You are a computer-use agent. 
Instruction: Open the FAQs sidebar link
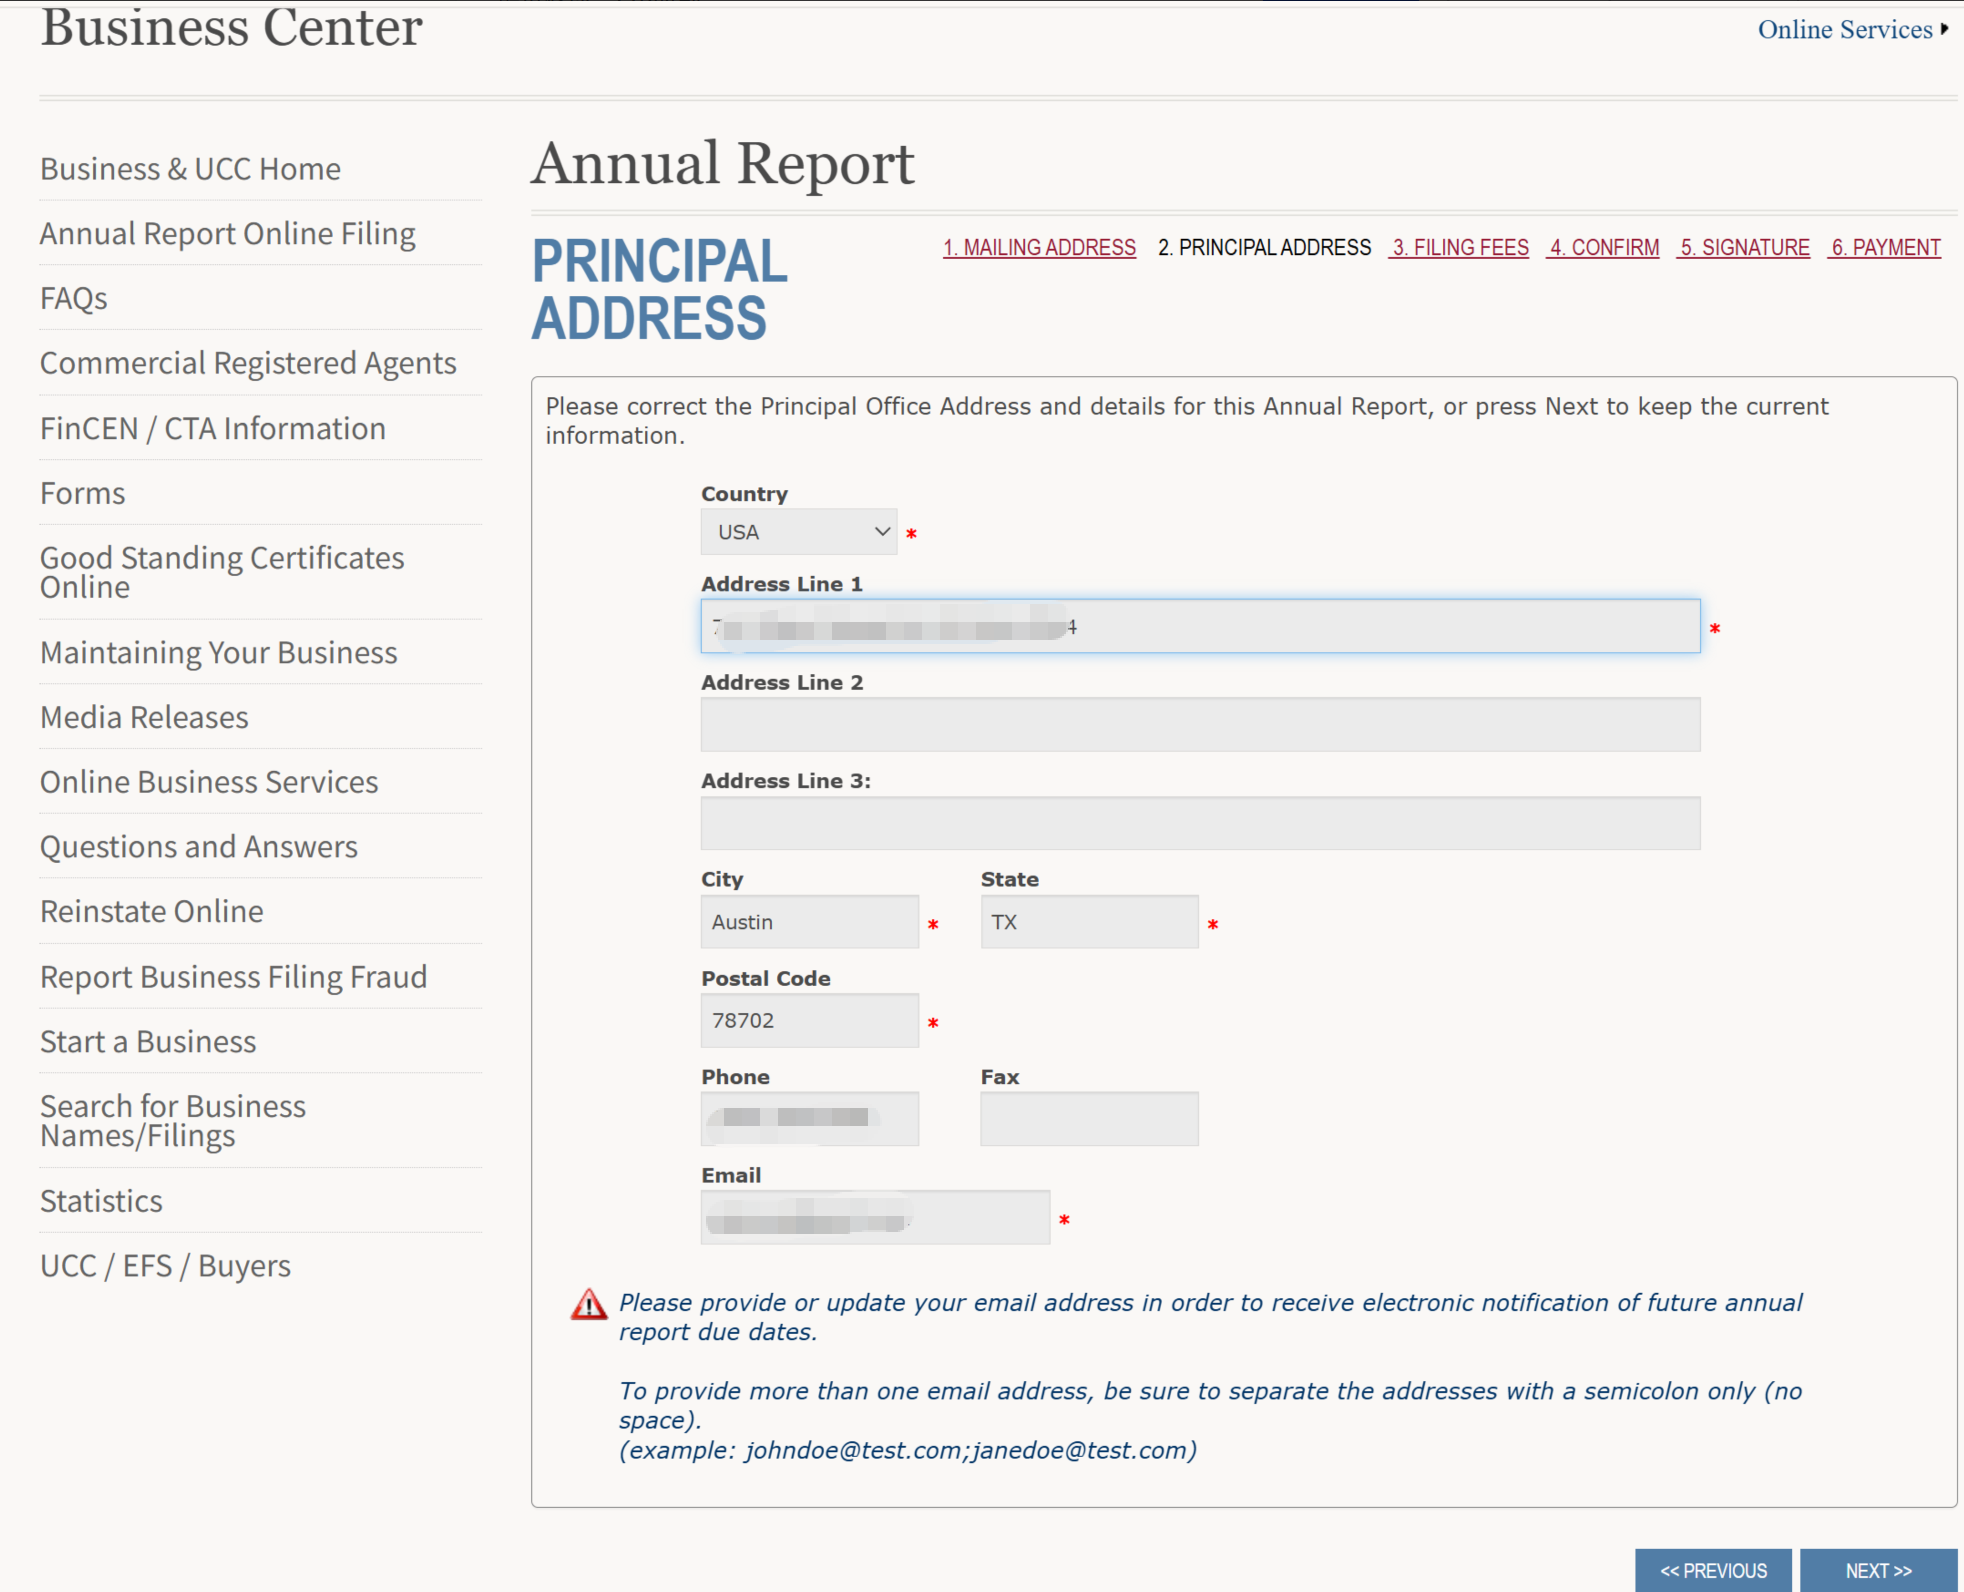(73, 299)
